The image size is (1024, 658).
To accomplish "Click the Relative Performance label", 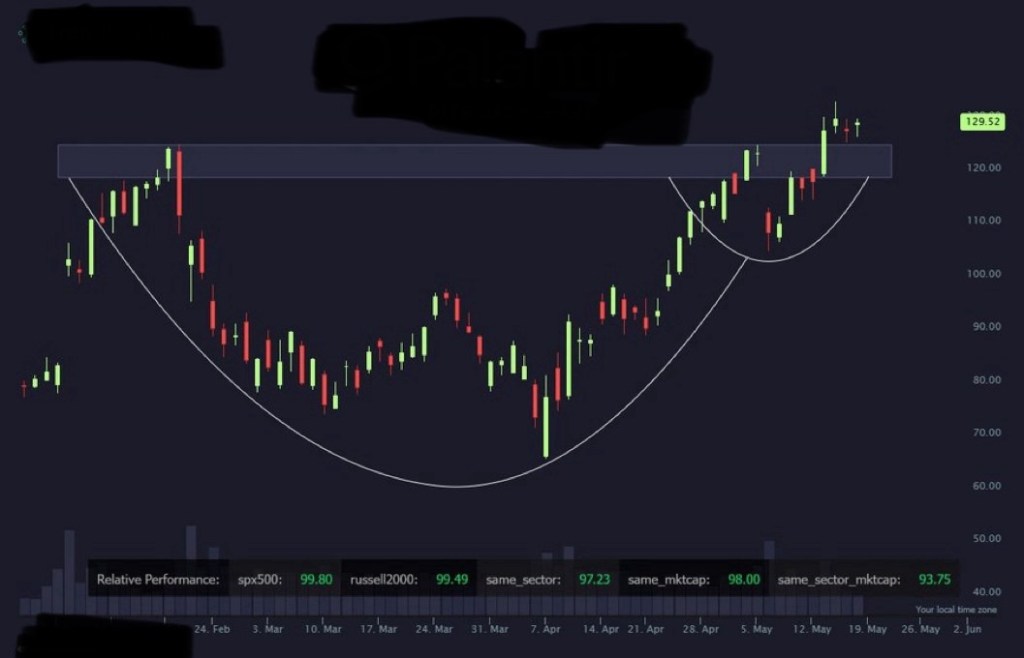I will (x=157, y=579).
